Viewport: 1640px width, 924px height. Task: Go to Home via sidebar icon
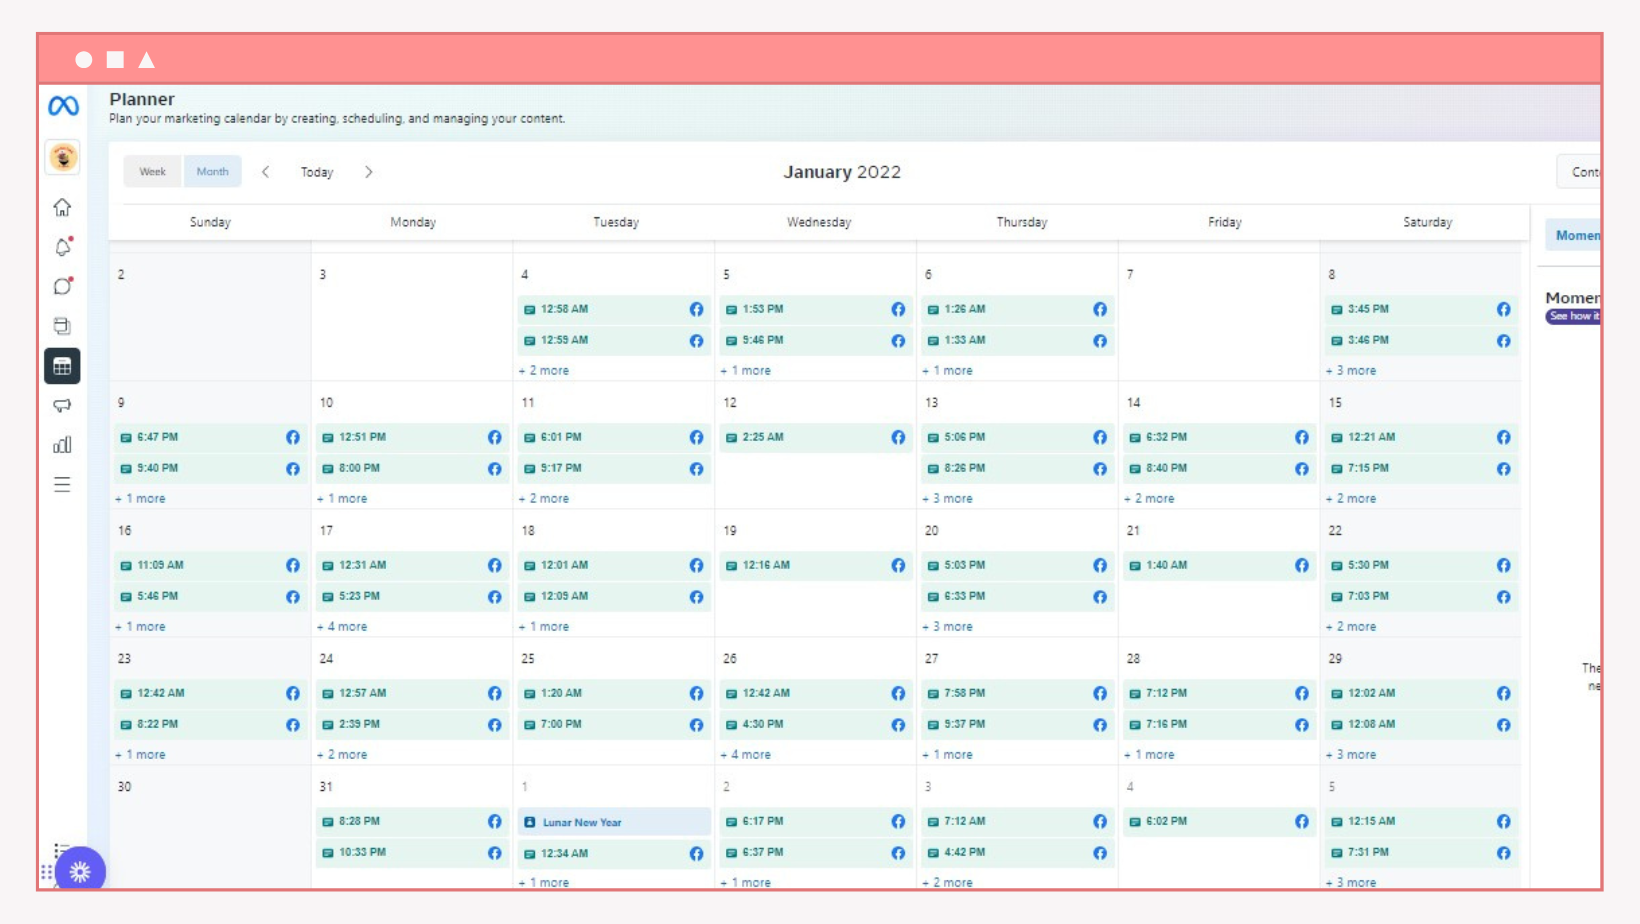62,207
